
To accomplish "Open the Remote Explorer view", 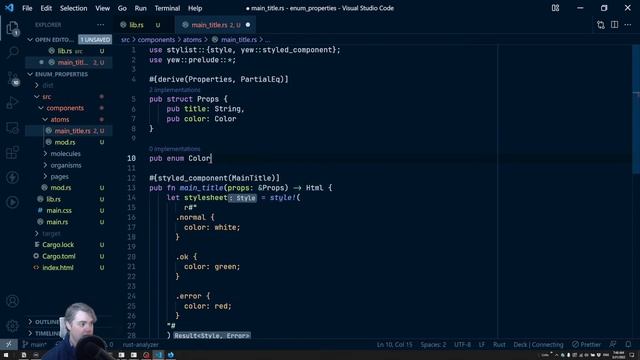I will tap(12, 128).
